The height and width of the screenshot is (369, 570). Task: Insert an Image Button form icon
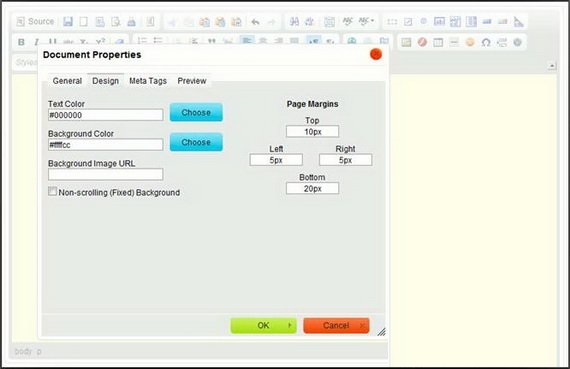503,22
